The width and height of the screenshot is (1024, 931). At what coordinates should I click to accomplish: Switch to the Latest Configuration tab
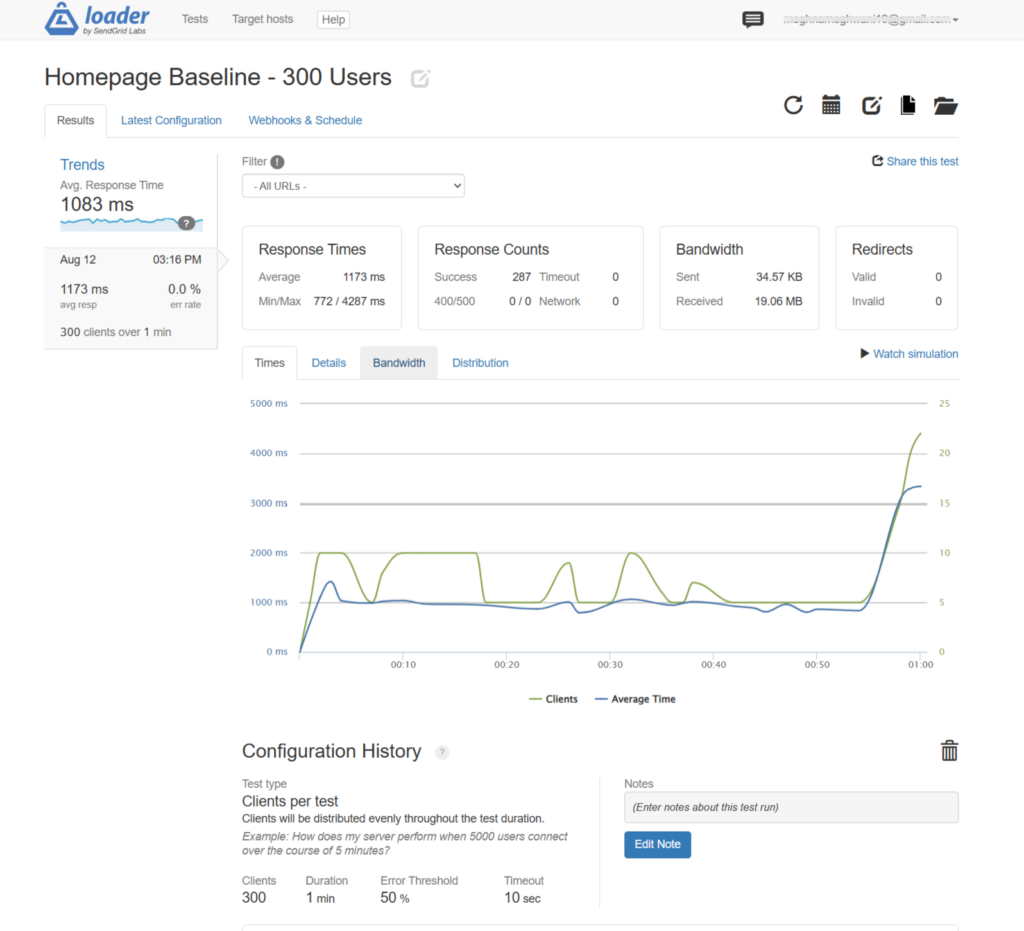(171, 121)
